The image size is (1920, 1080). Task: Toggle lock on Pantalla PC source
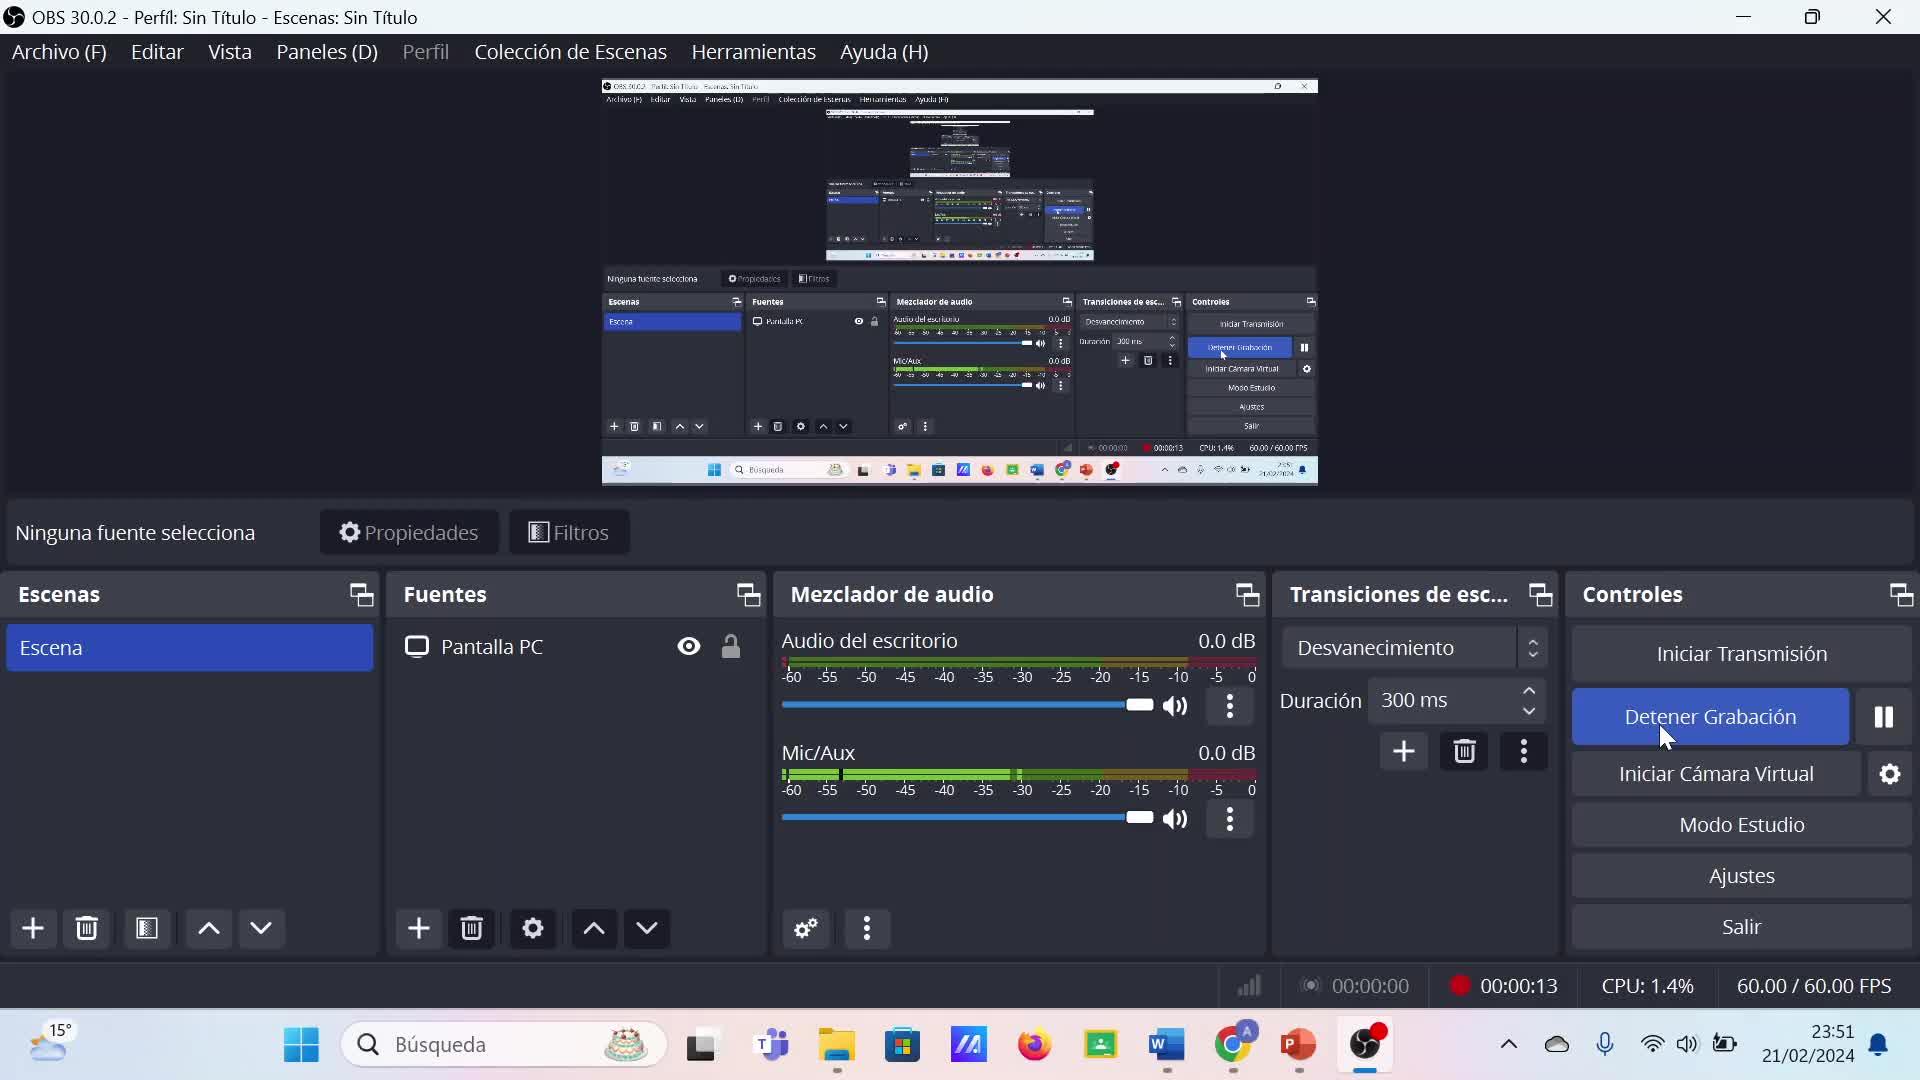[731, 647]
